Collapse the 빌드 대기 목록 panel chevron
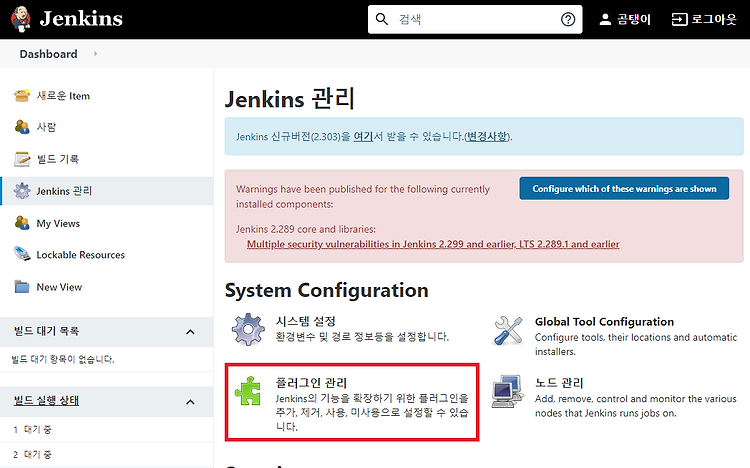750x468 pixels. (x=190, y=332)
